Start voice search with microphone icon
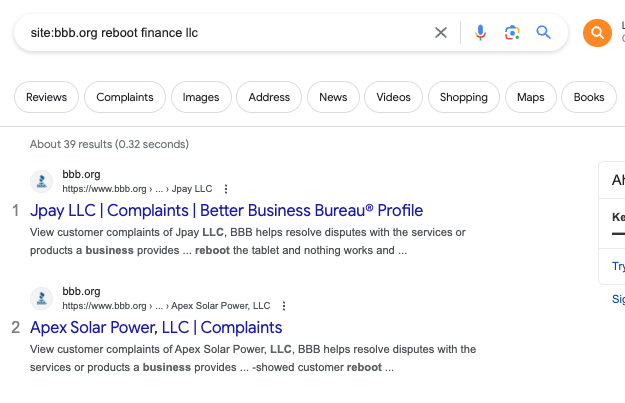The image size is (625, 403). tap(480, 33)
